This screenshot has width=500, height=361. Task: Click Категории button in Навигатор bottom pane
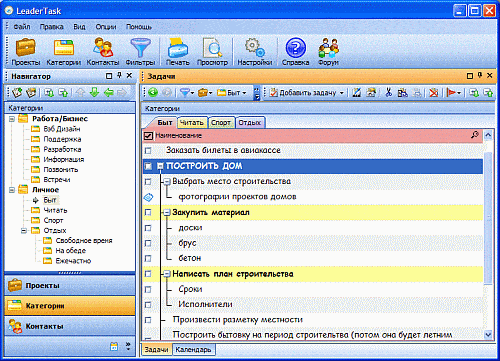pos(70,306)
